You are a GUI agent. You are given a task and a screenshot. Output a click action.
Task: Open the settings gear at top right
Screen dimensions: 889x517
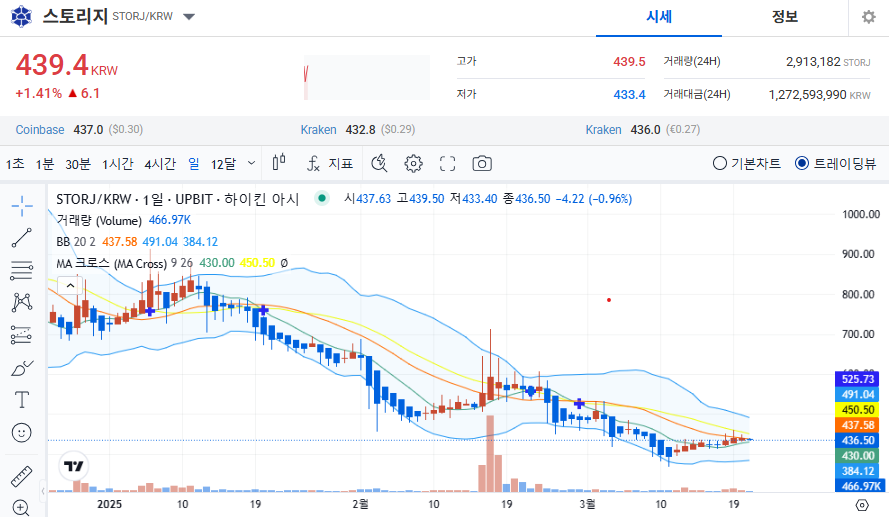(x=869, y=17)
